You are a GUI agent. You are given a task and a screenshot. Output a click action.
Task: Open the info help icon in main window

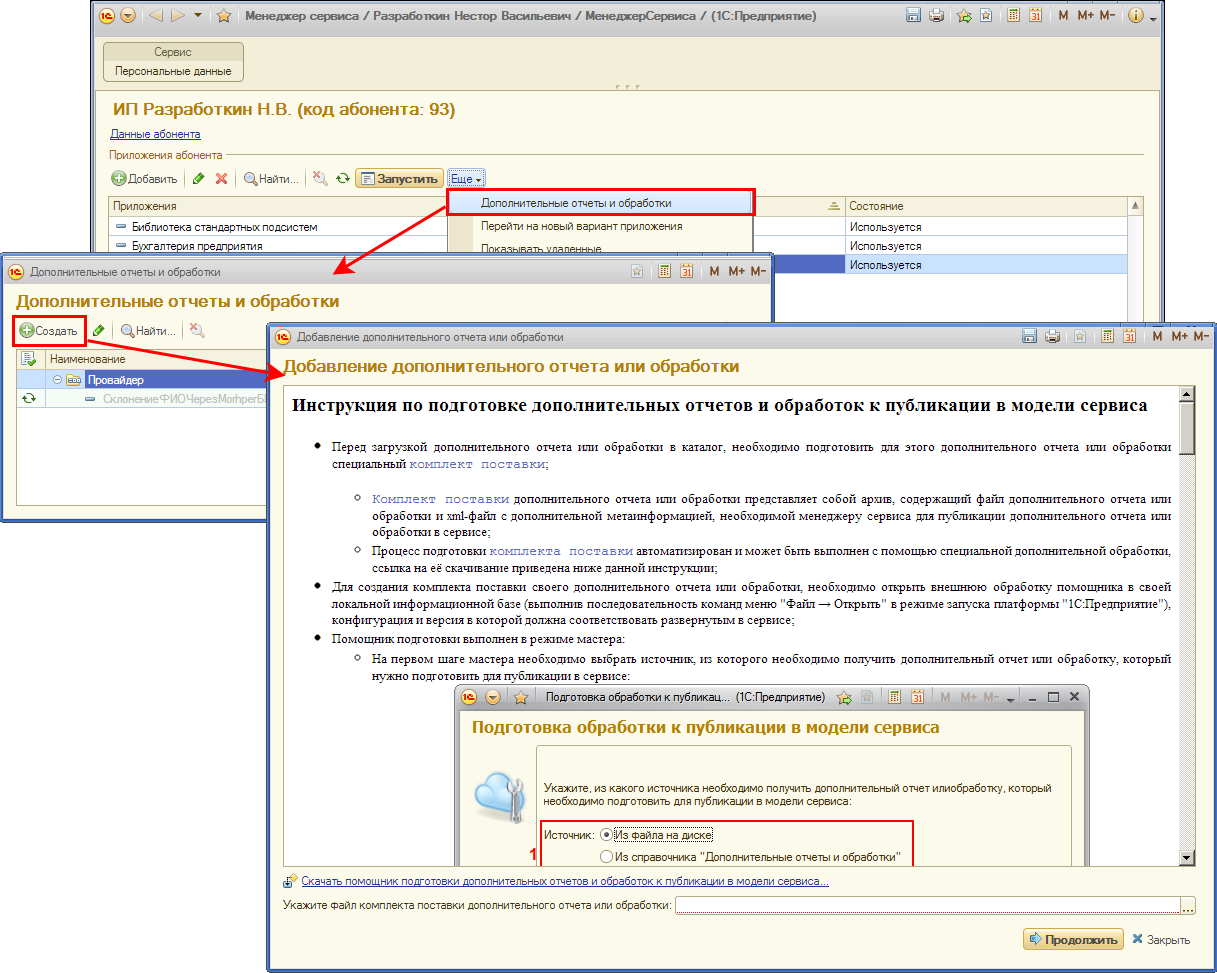[x=1136, y=16]
